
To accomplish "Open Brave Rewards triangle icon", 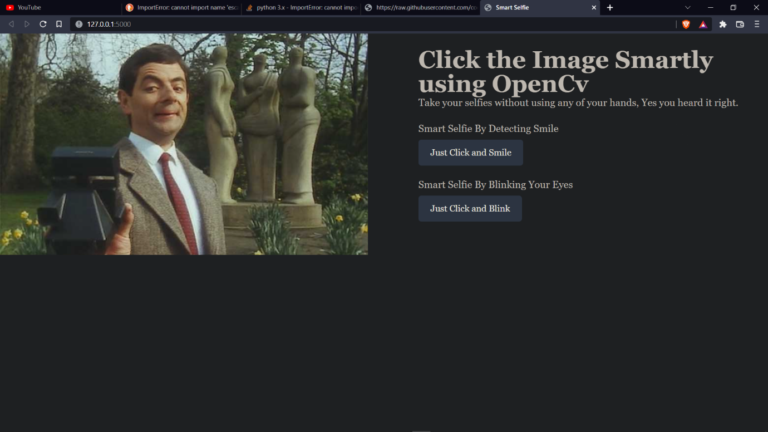I will [x=703, y=24].
